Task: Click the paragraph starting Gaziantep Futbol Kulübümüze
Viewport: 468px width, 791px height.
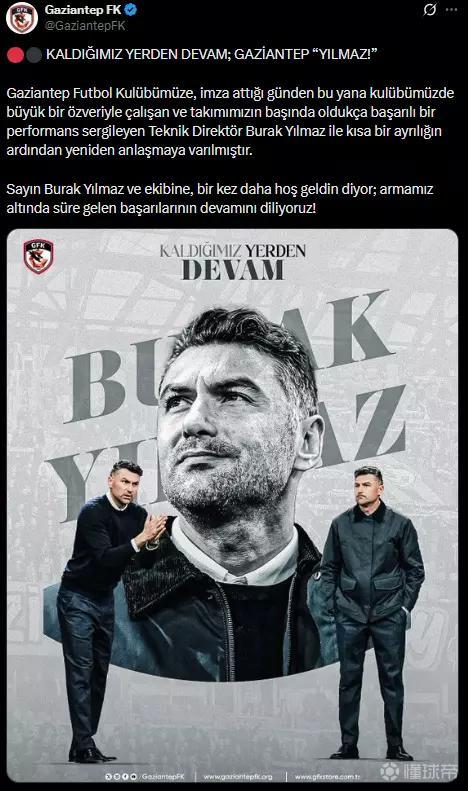Action: click(x=230, y=122)
